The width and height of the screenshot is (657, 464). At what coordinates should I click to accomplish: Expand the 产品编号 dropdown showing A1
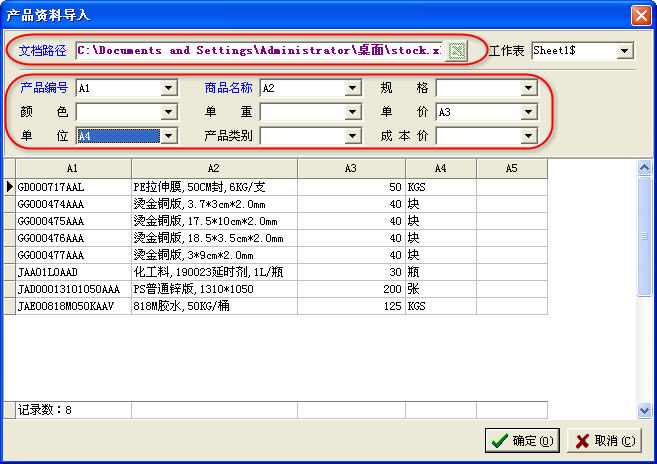tap(168, 88)
